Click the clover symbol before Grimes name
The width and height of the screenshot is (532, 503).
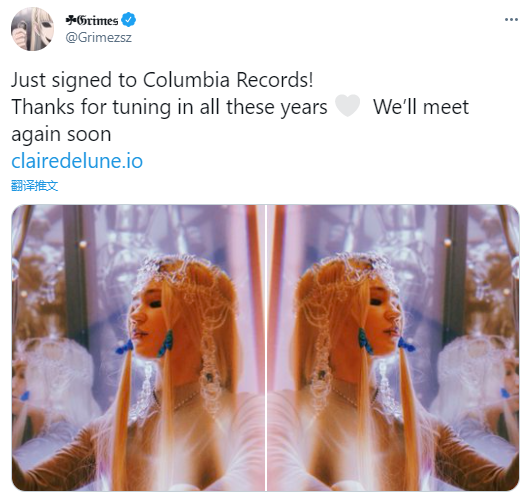pos(71,21)
